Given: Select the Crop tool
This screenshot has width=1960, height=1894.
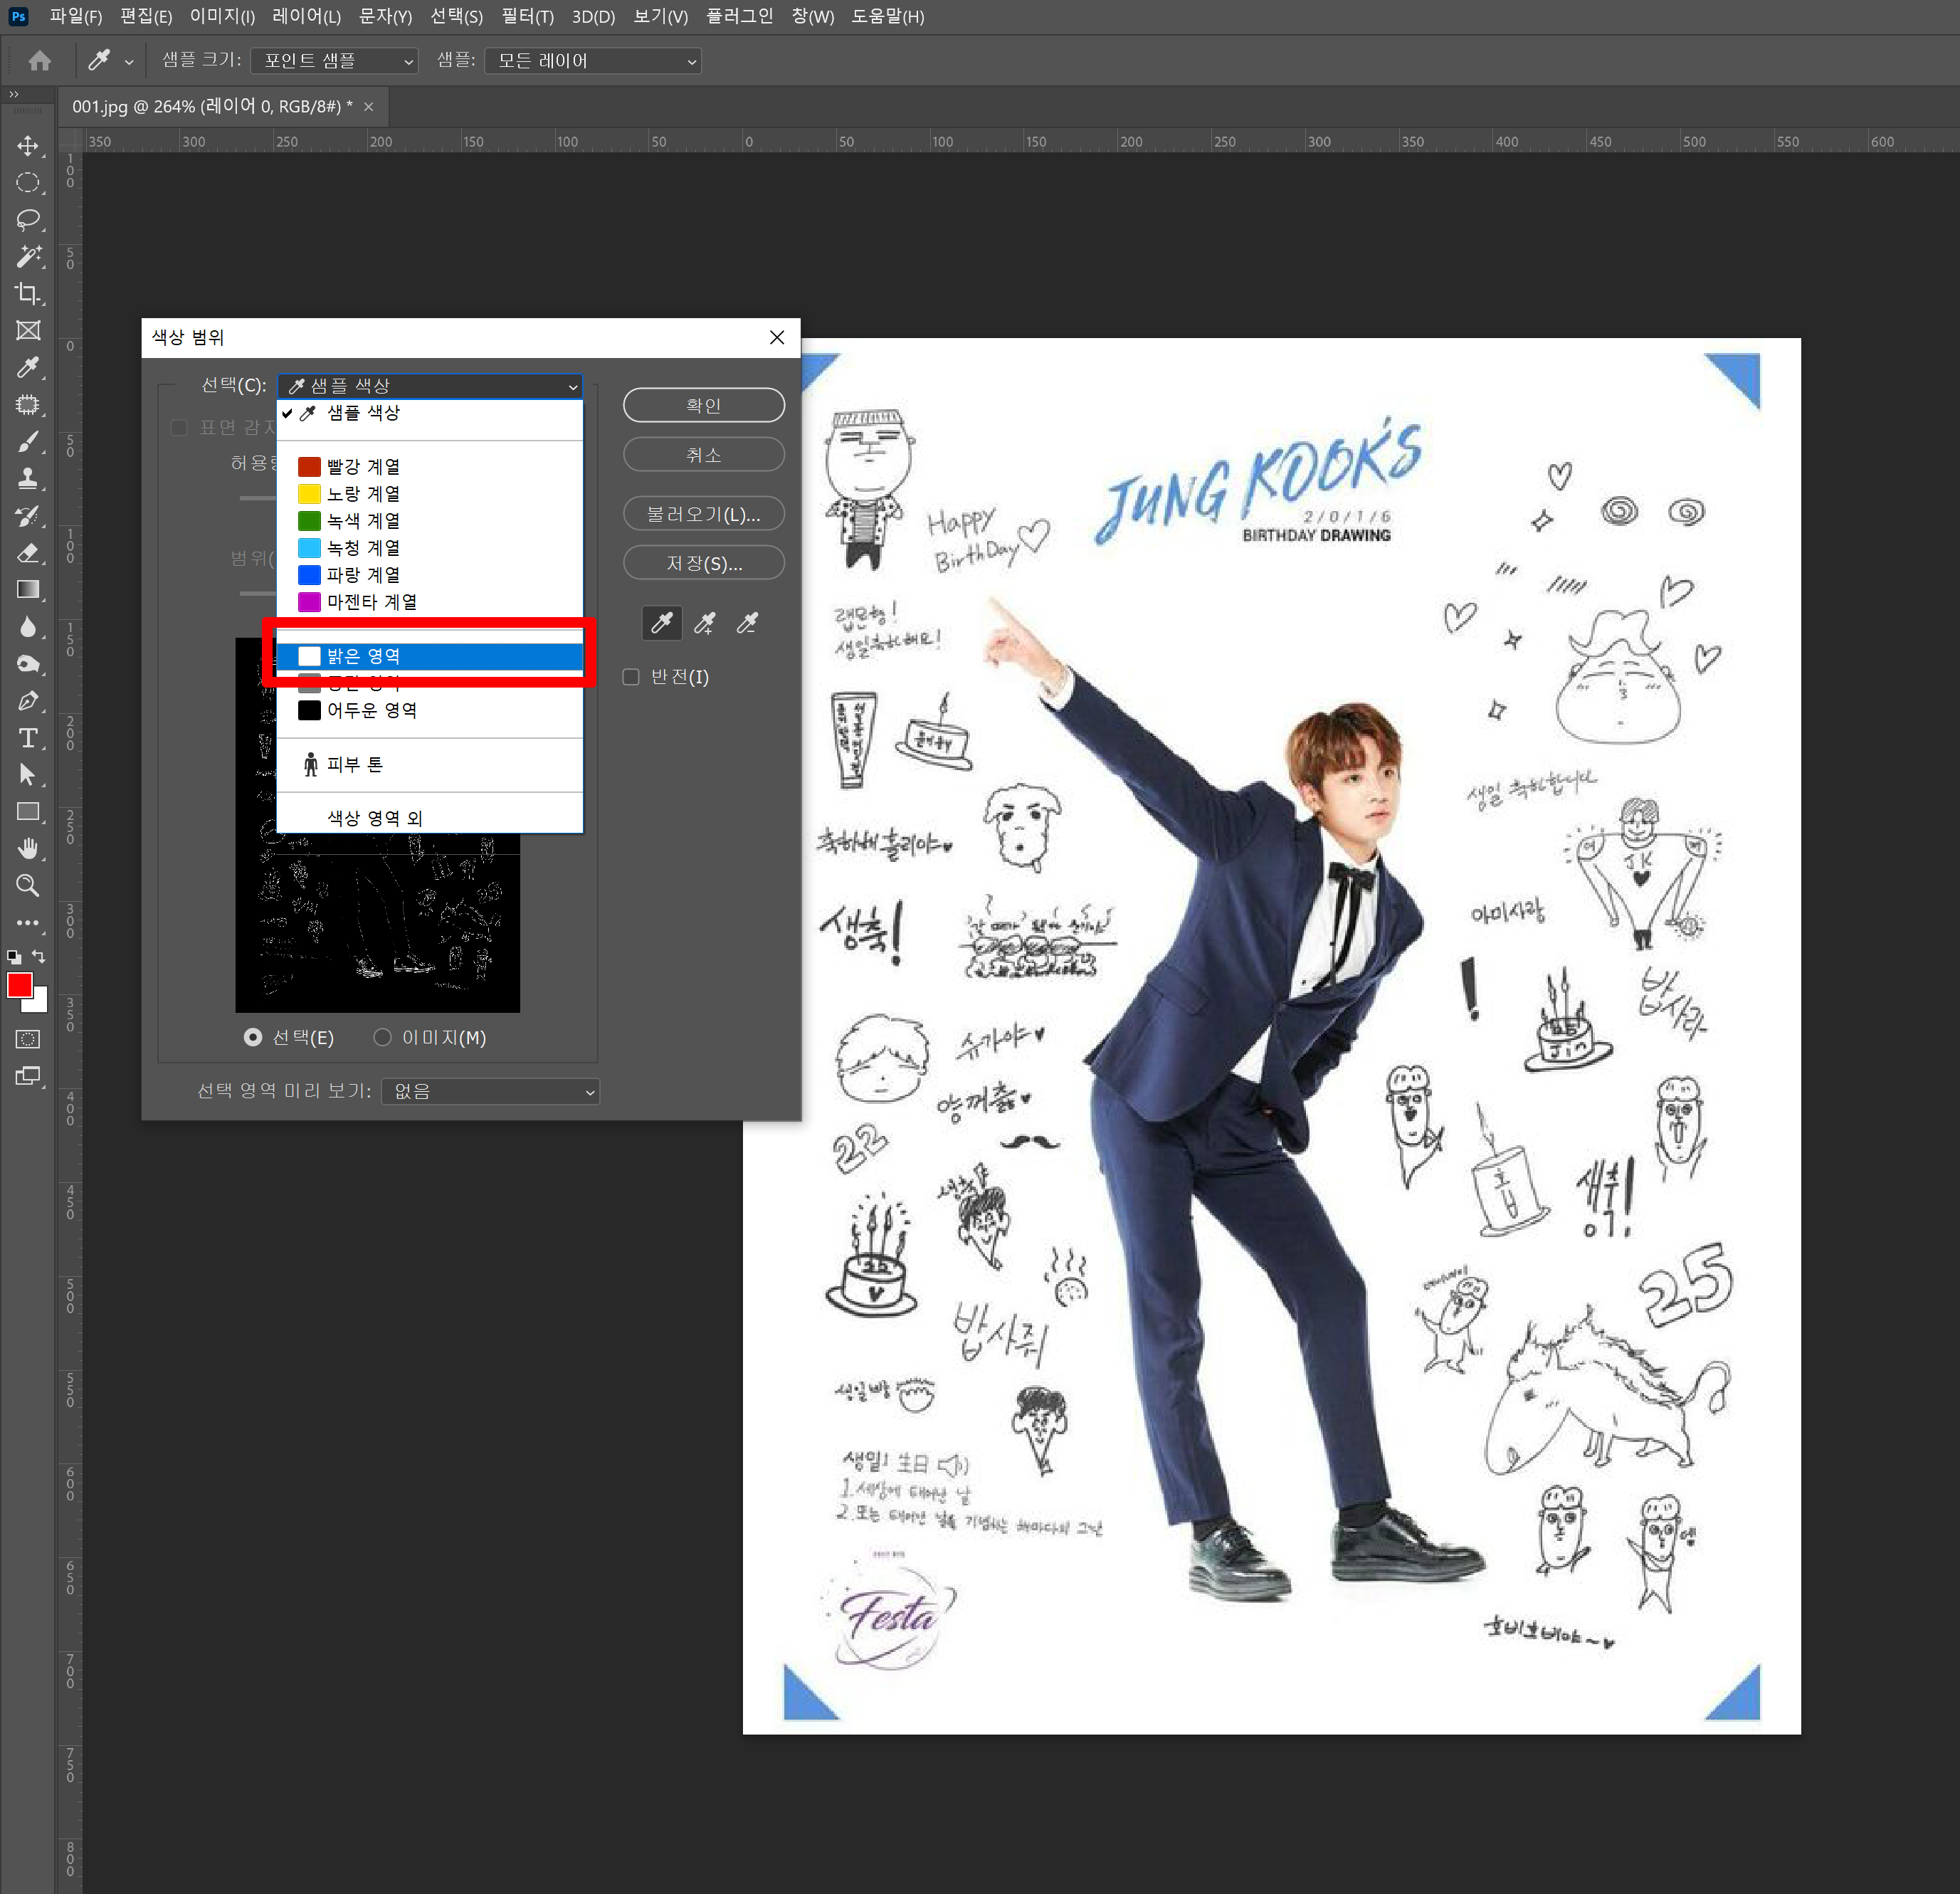Looking at the screenshot, I should (x=28, y=293).
